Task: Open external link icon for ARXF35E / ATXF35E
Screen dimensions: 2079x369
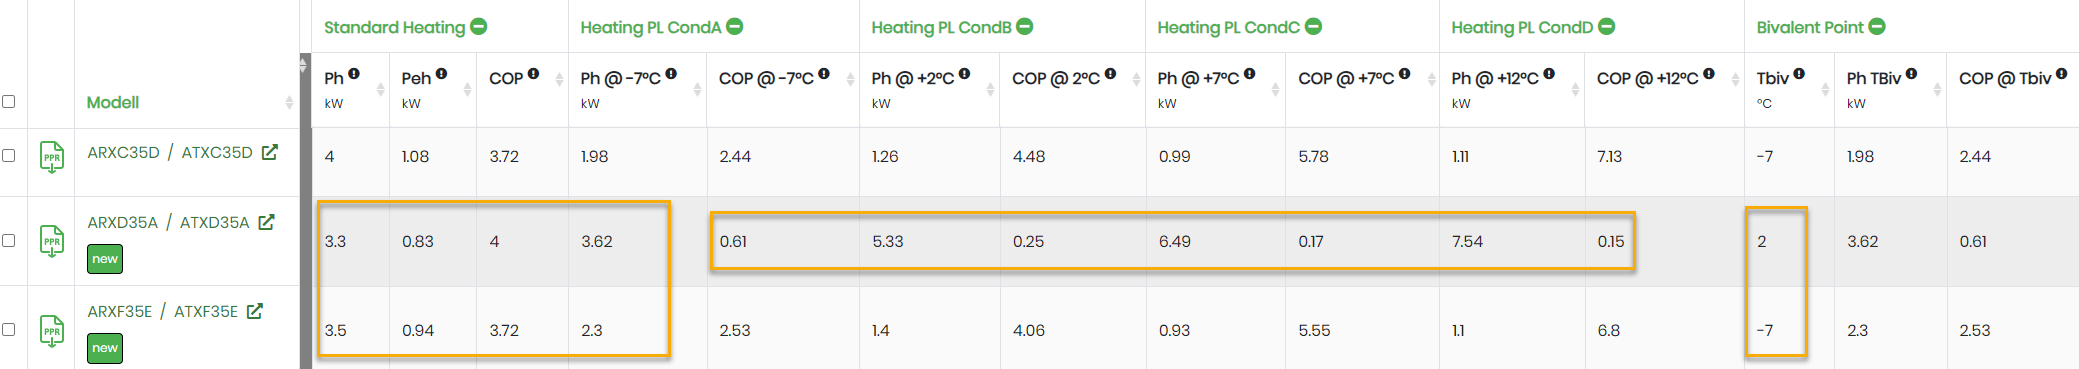Action: click(255, 311)
